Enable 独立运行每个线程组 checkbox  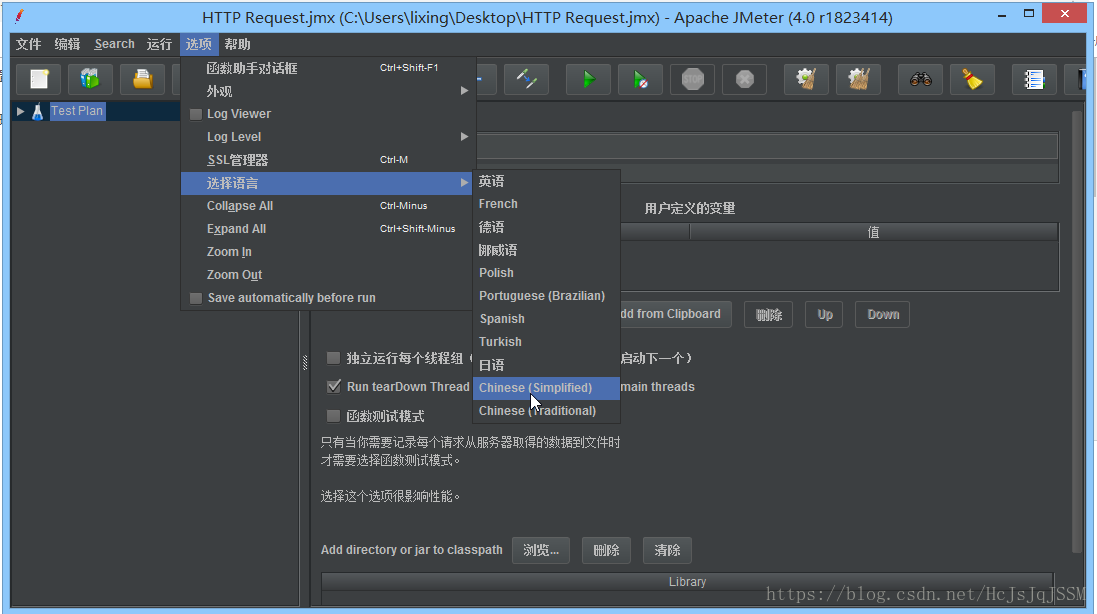[x=334, y=358]
